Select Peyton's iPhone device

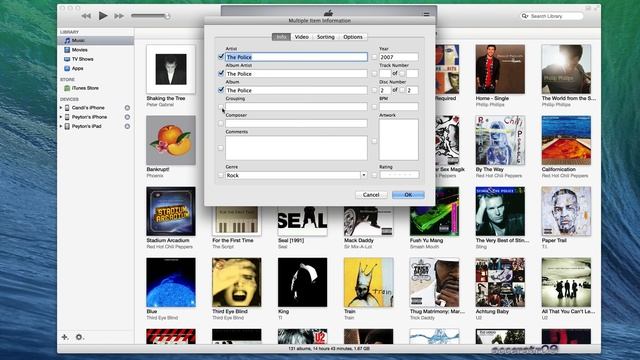[89, 117]
